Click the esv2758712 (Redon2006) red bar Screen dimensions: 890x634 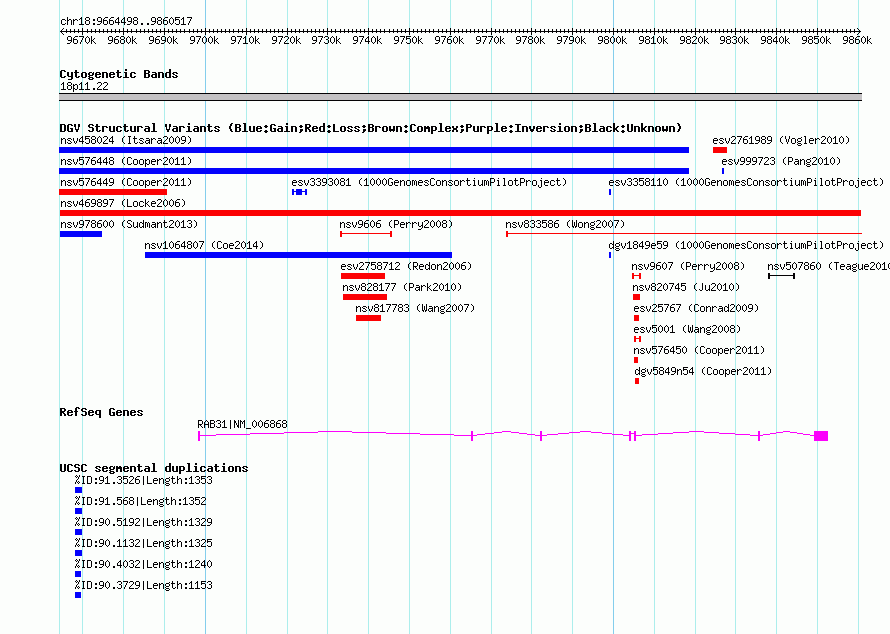click(x=363, y=276)
